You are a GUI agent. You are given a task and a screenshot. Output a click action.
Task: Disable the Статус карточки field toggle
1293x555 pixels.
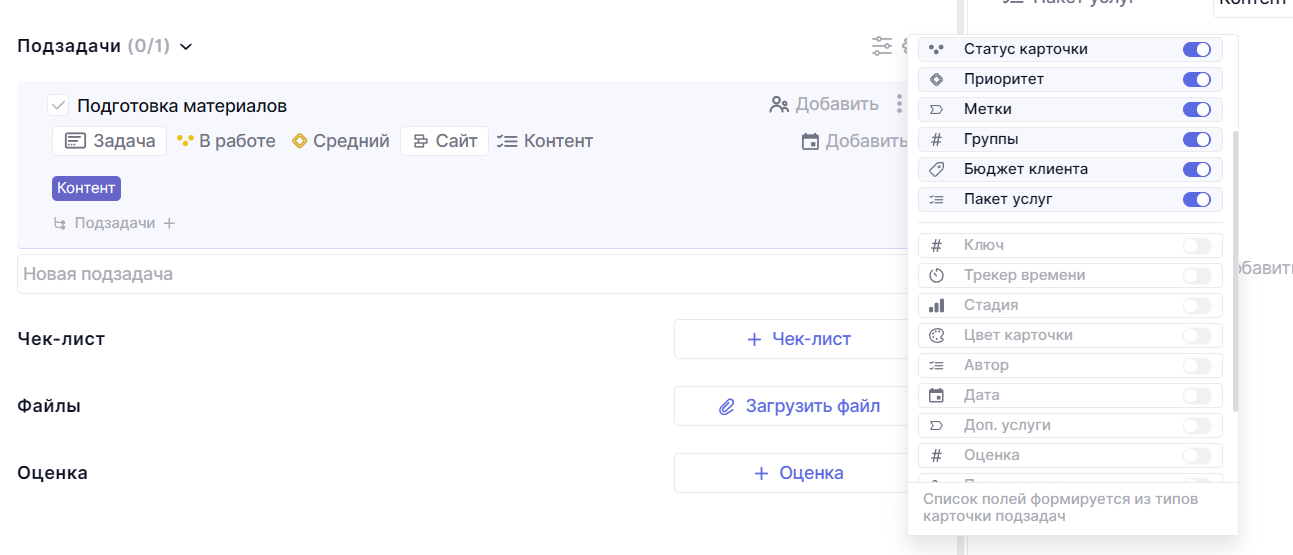(x=1196, y=49)
